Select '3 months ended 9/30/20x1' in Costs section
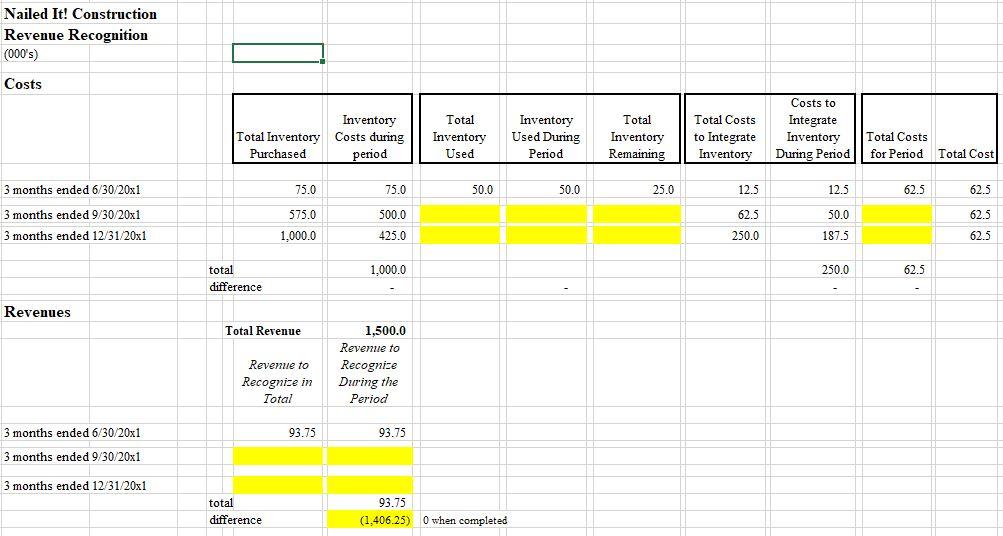The width and height of the screenshot is (1003, 536). pos(72,214)
